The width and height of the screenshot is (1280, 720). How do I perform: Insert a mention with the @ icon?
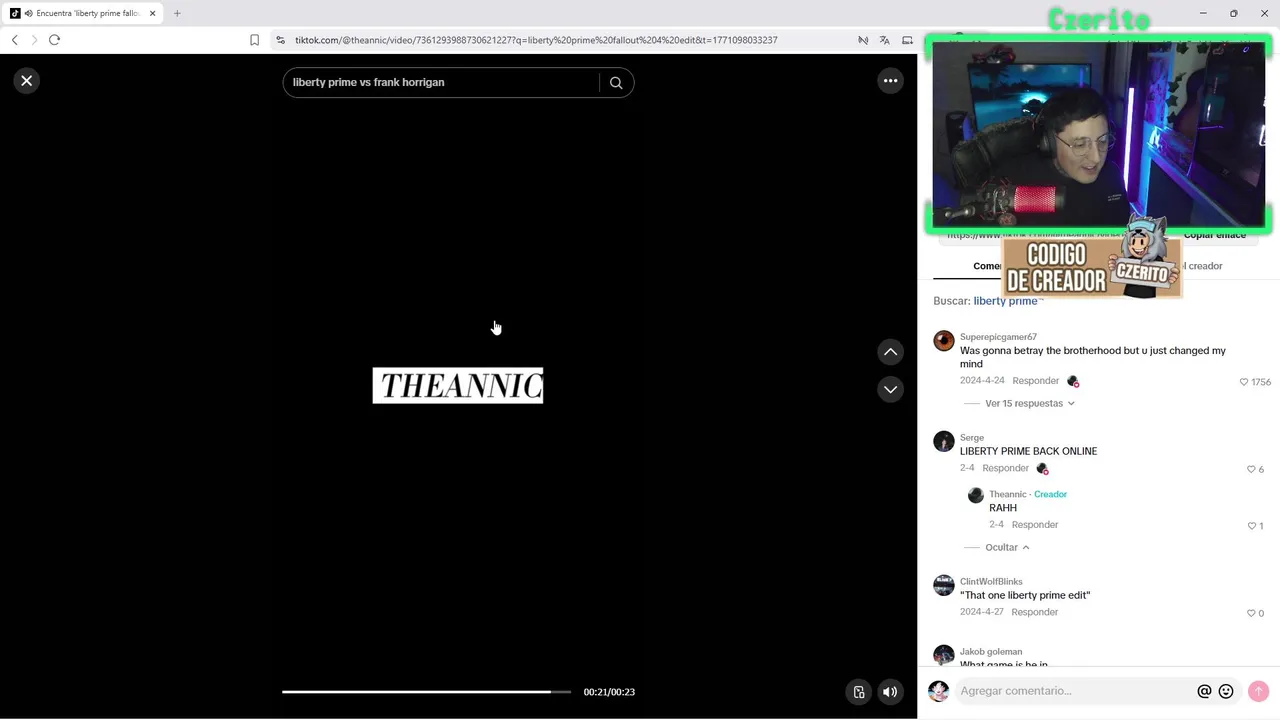[x=1204, y=691]
